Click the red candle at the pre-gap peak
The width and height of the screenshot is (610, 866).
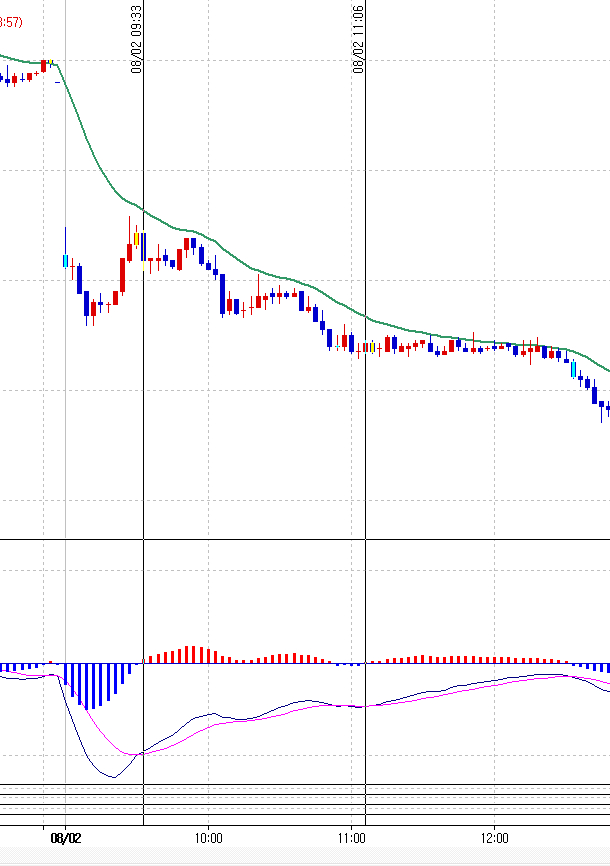(44, 66)
